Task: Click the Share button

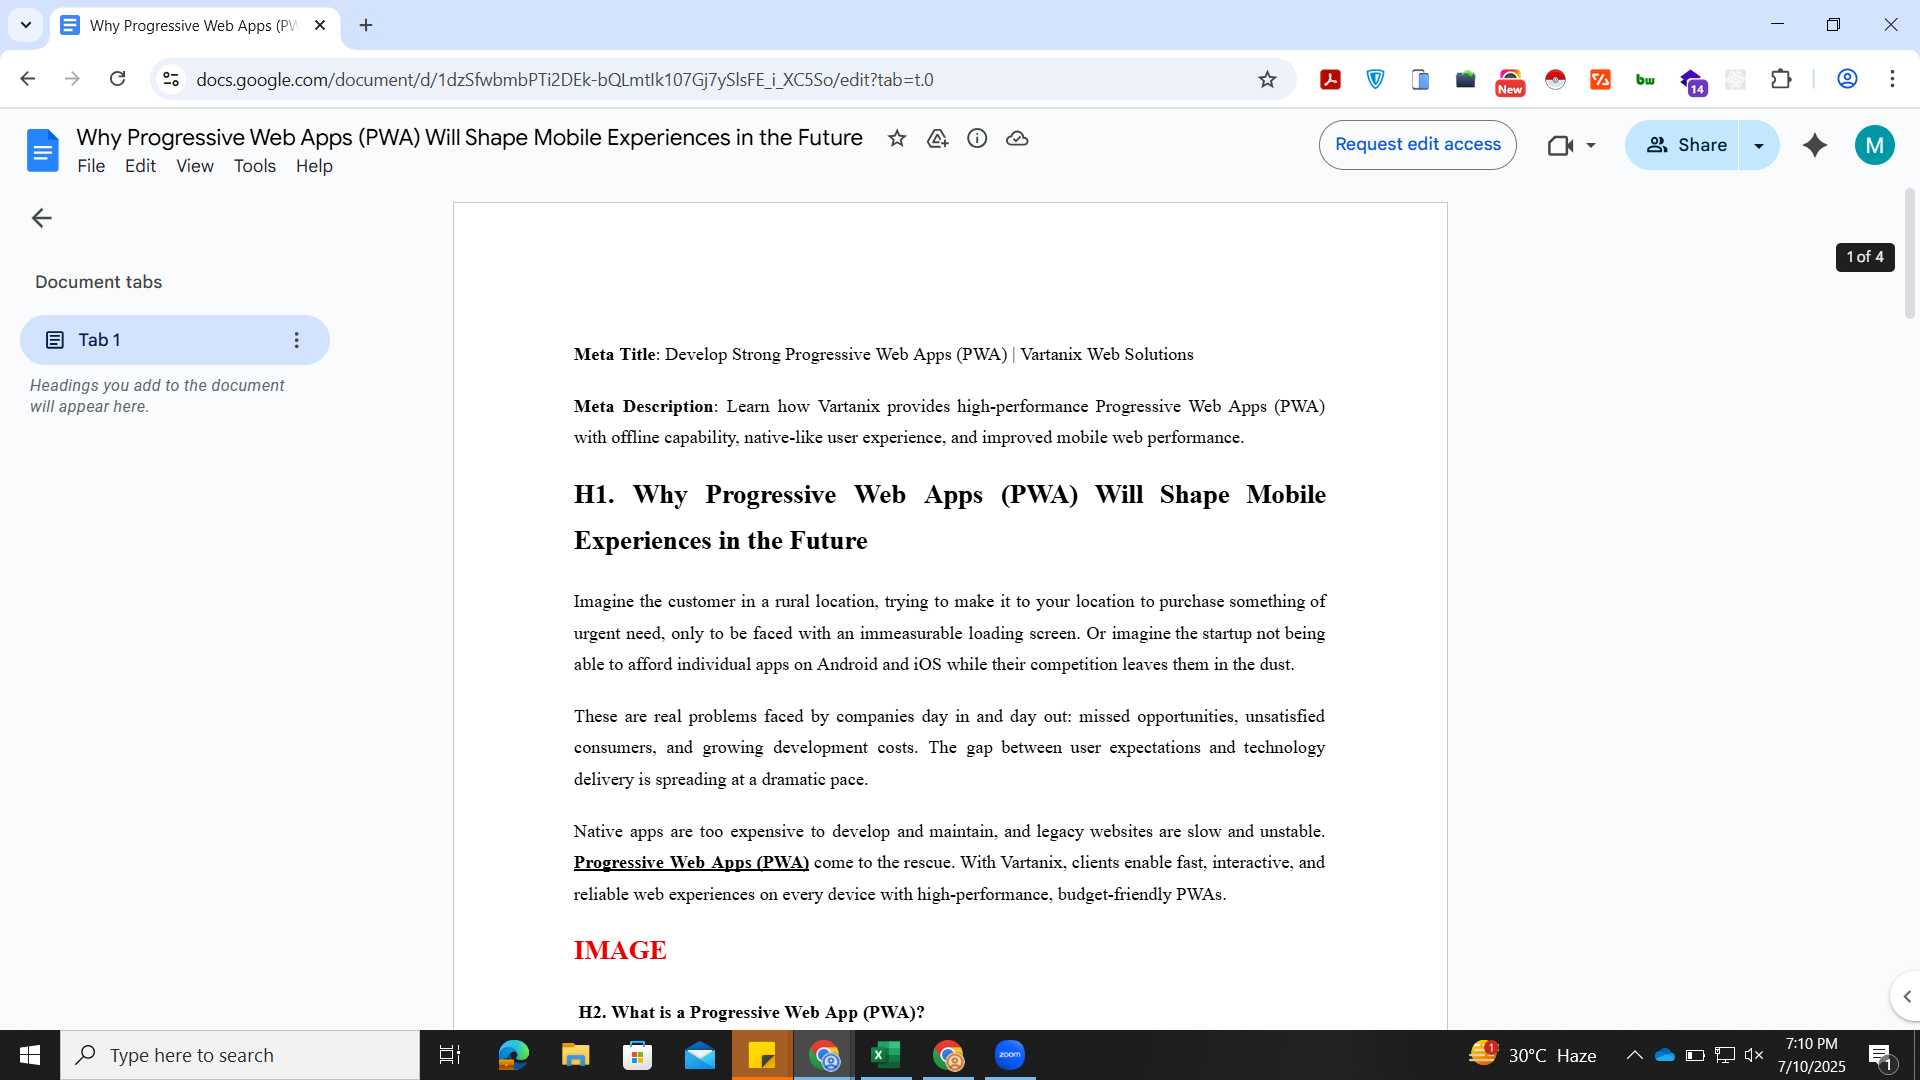Action: tap(1683, 146)
